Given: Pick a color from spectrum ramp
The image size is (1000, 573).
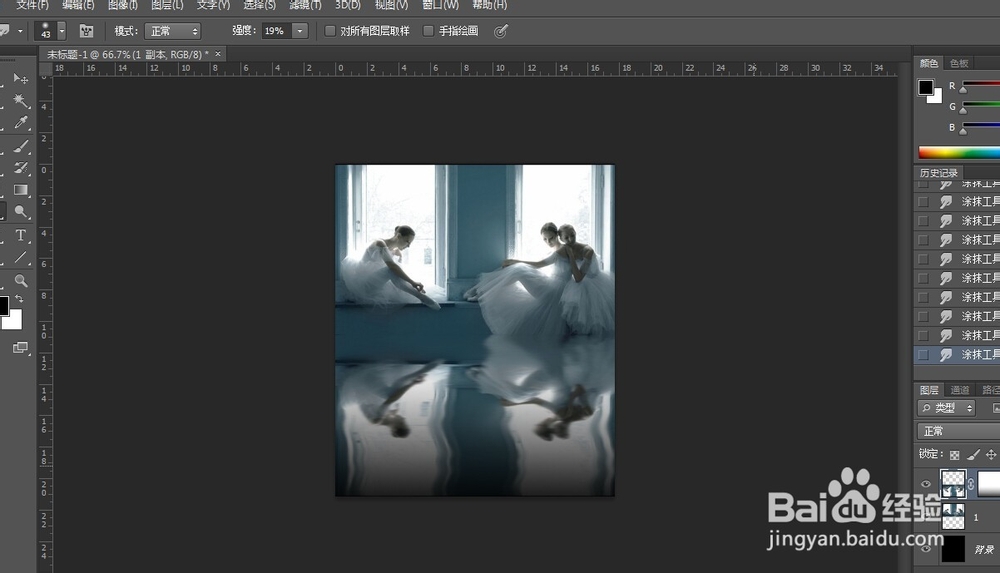Looking at the screenshot, I should click(x=959, y=153).
